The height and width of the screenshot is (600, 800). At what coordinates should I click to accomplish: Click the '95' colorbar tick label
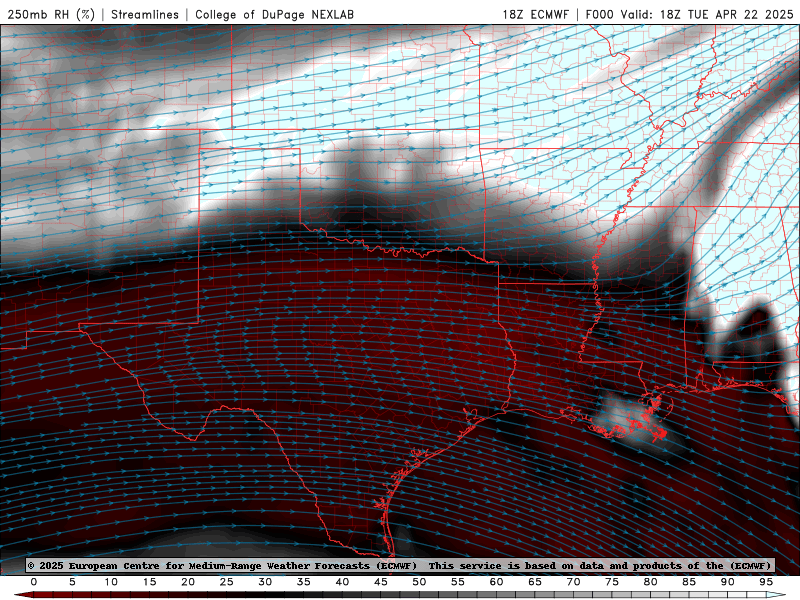(766, 582)
